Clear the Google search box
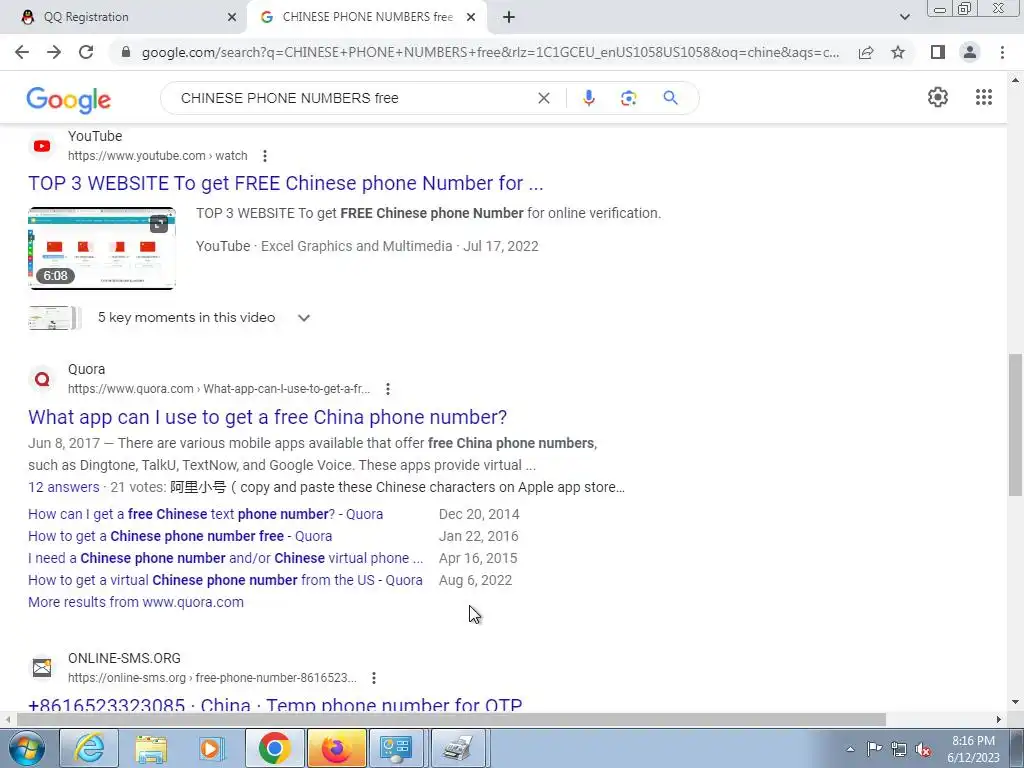1024x768 pixels. click(543, 98)
